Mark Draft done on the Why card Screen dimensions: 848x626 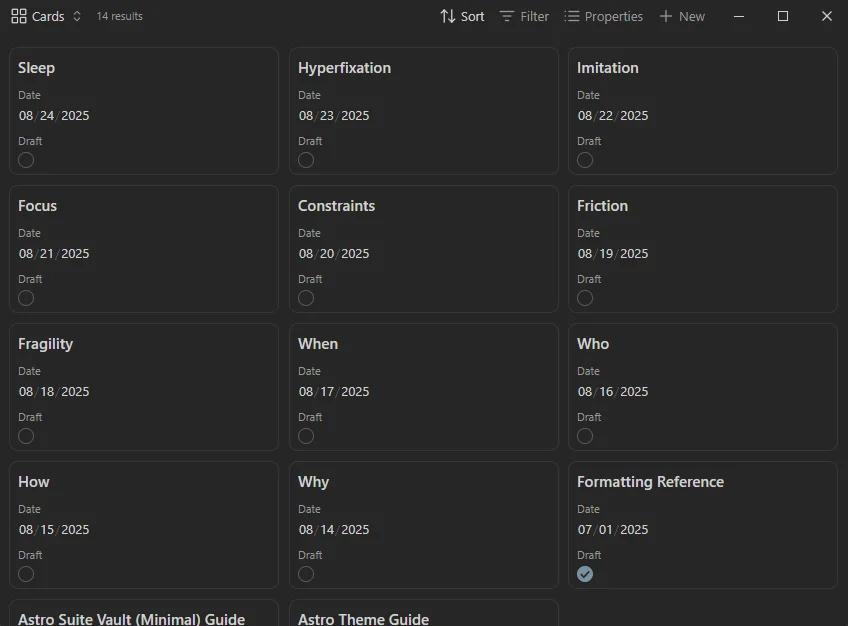click(x=305, y=573)
